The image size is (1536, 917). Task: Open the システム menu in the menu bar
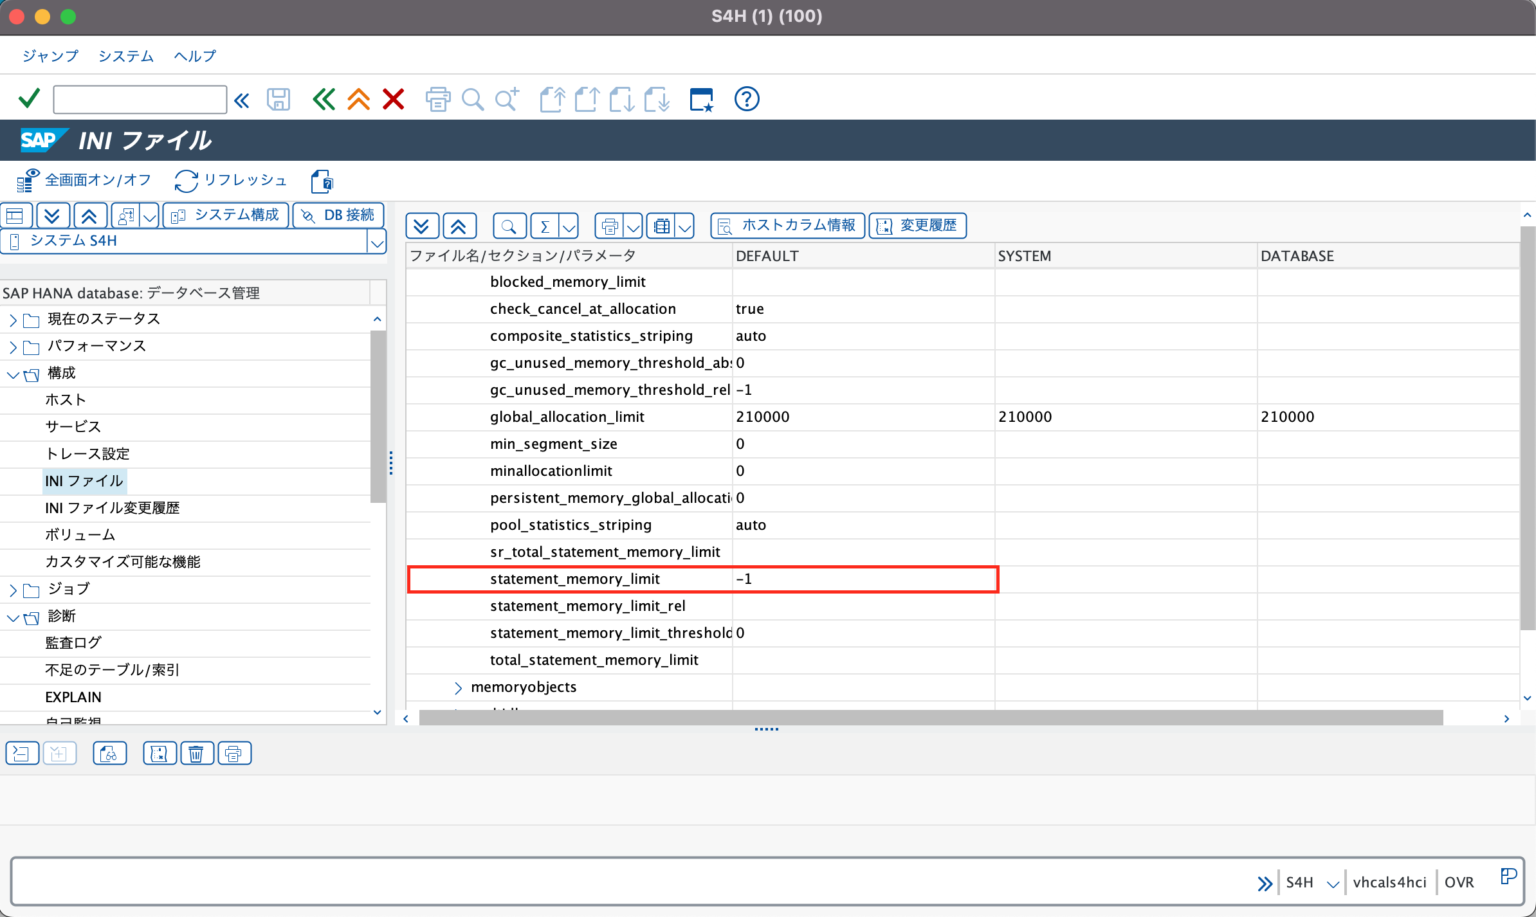coord(125,56)
